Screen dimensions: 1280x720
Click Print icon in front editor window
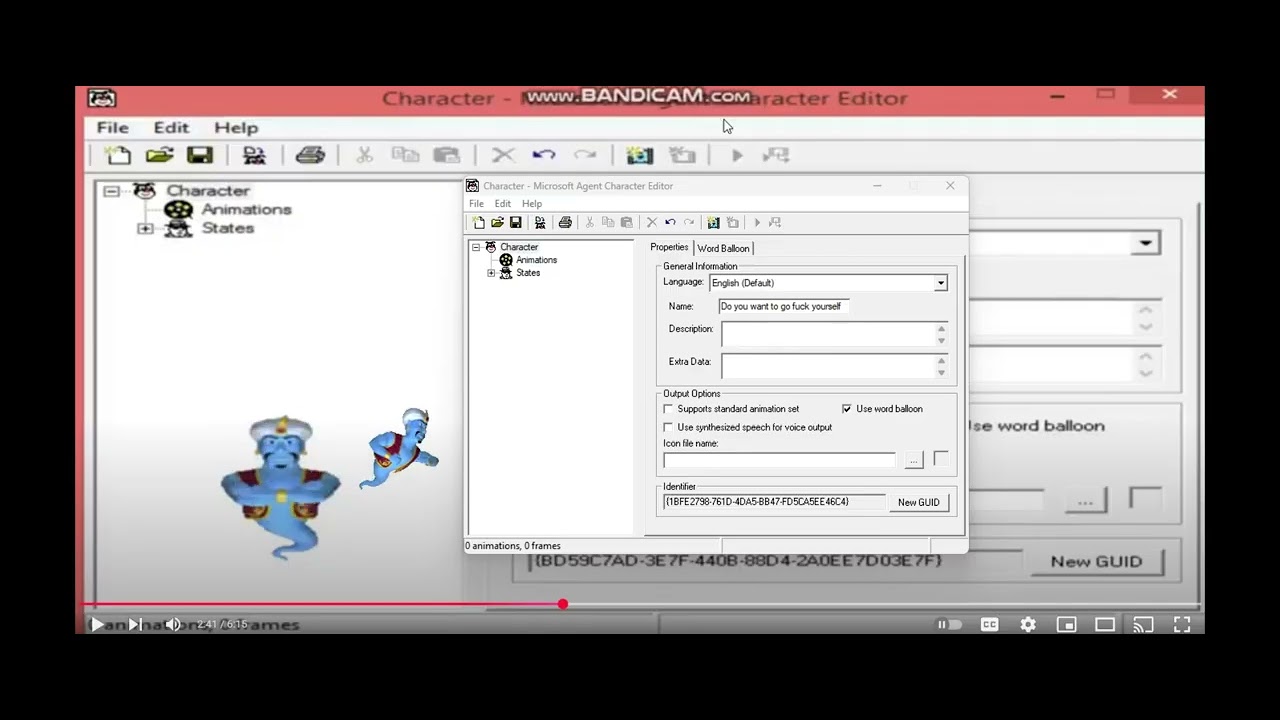[565, 222]
